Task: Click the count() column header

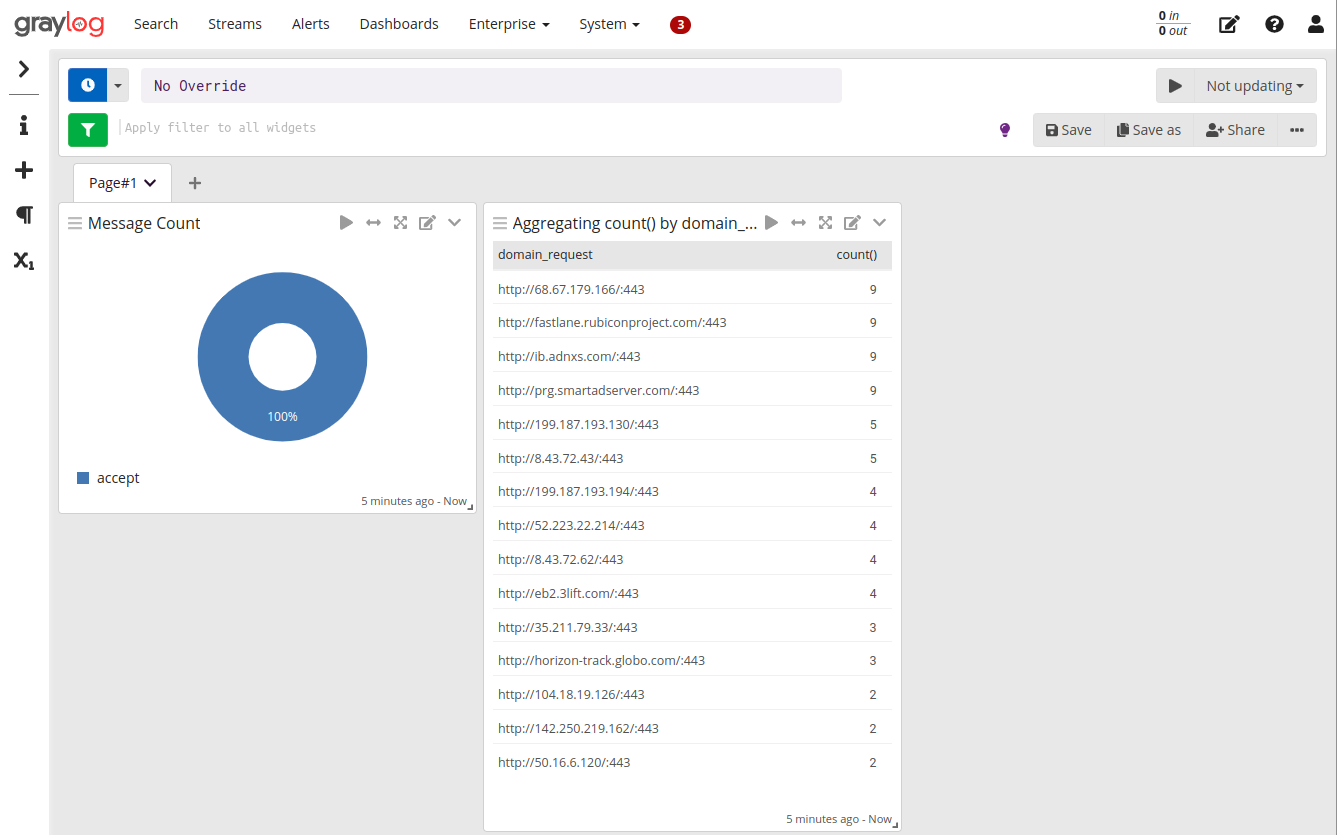Action: pyautogui.click(x=856, y=255)
